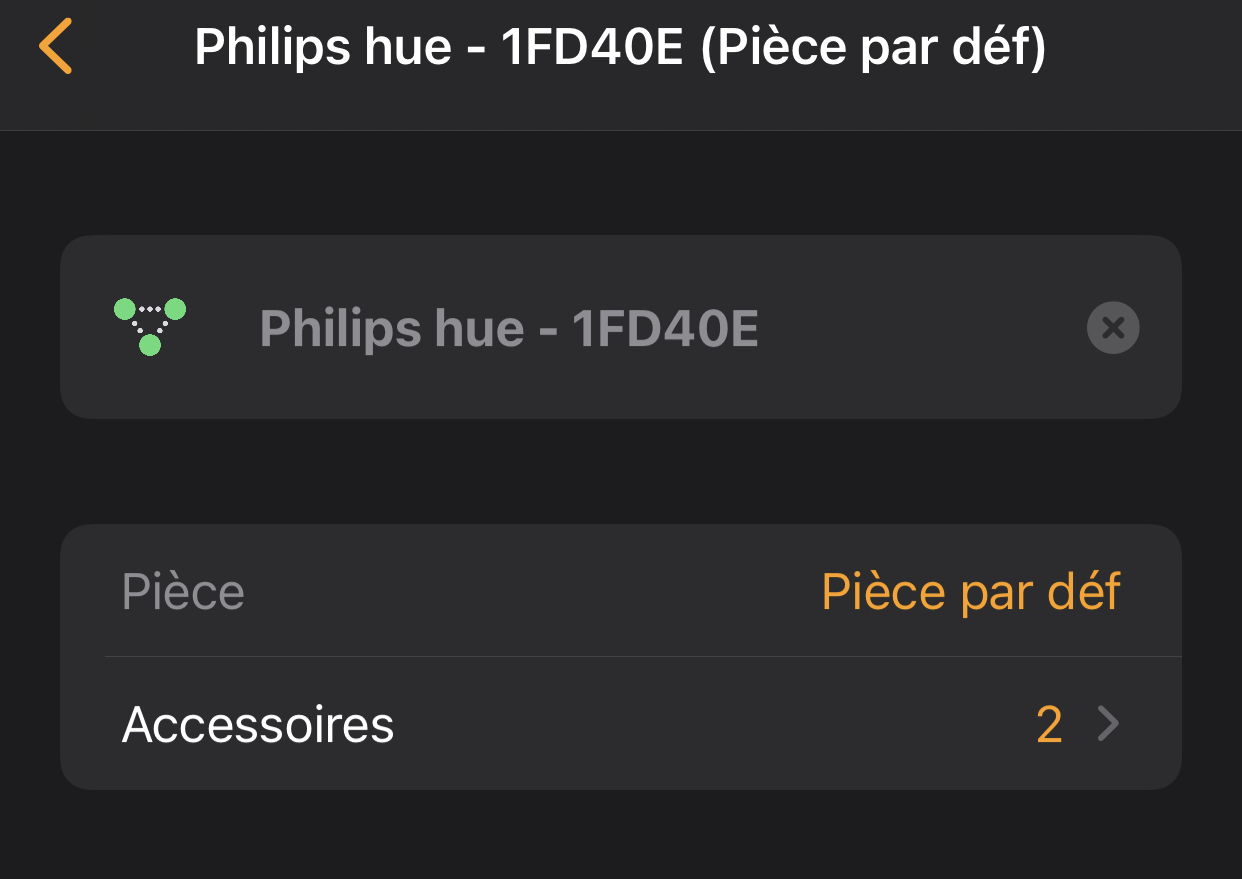This screenshot has height=879, width=1242.
Task: Tap the header title Philips hue - 1FD40E
Action: point(440,47)
